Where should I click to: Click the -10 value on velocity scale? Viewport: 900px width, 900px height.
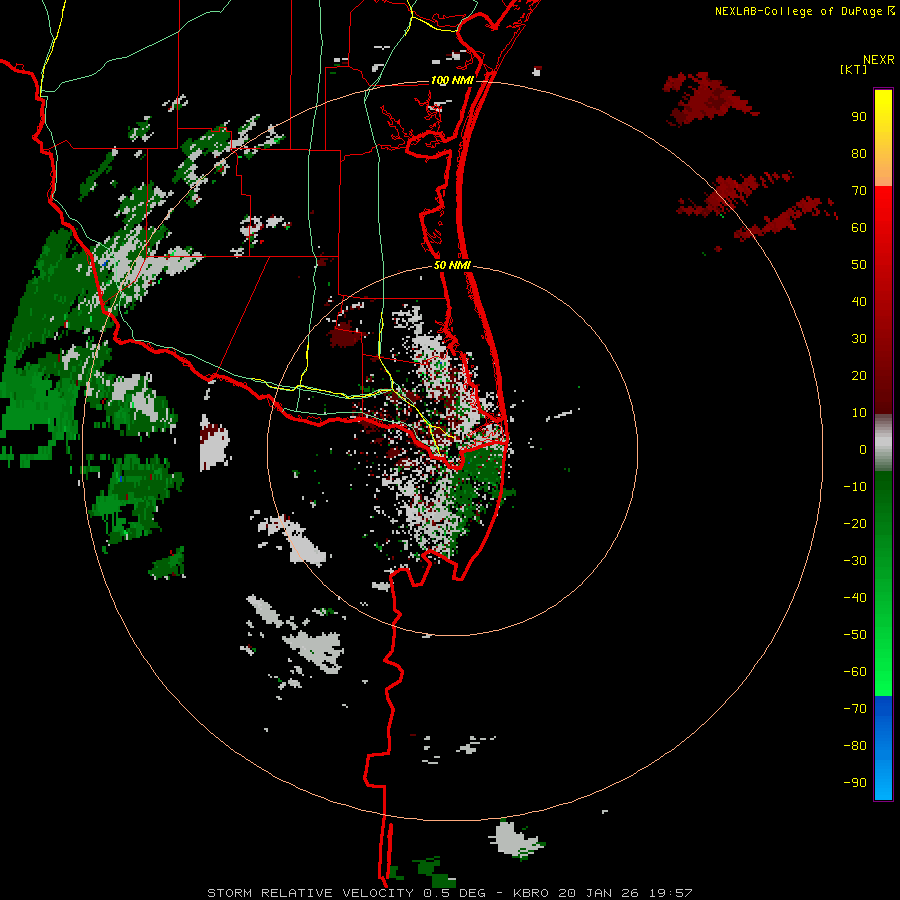855,487
